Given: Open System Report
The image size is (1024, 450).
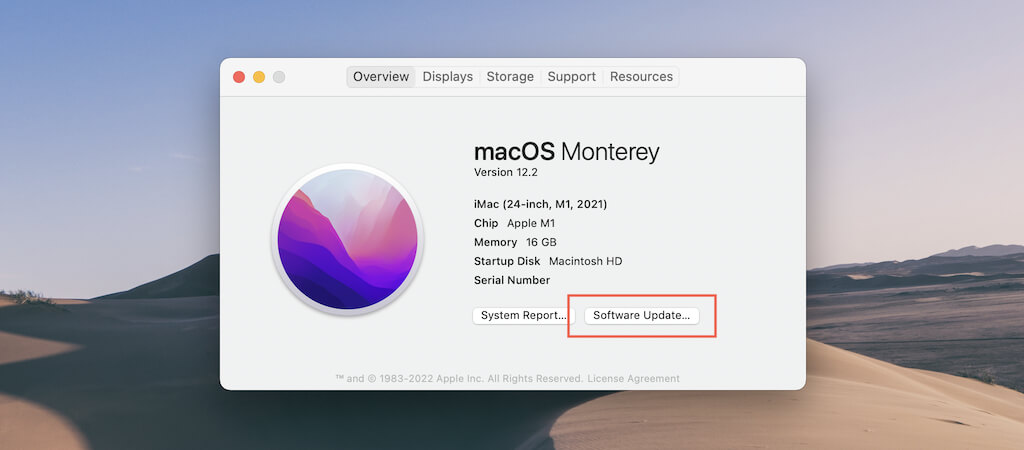Looking at the screenshot, I should click(x=522, y=315).
